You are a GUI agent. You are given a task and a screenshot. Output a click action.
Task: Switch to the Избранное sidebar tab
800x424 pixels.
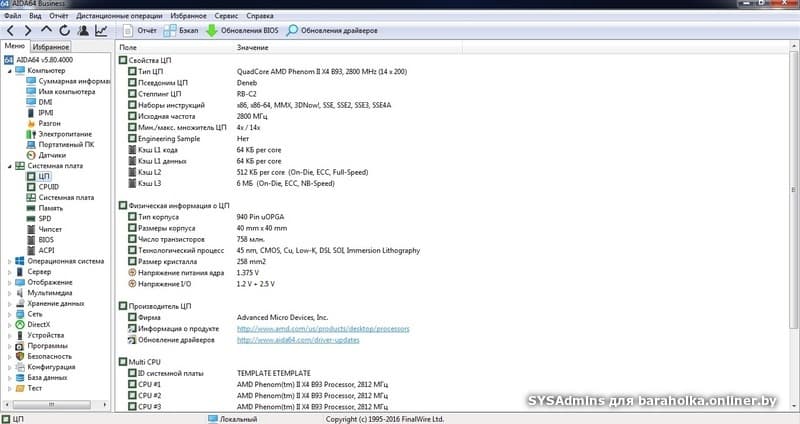click(x=51, y=47)
